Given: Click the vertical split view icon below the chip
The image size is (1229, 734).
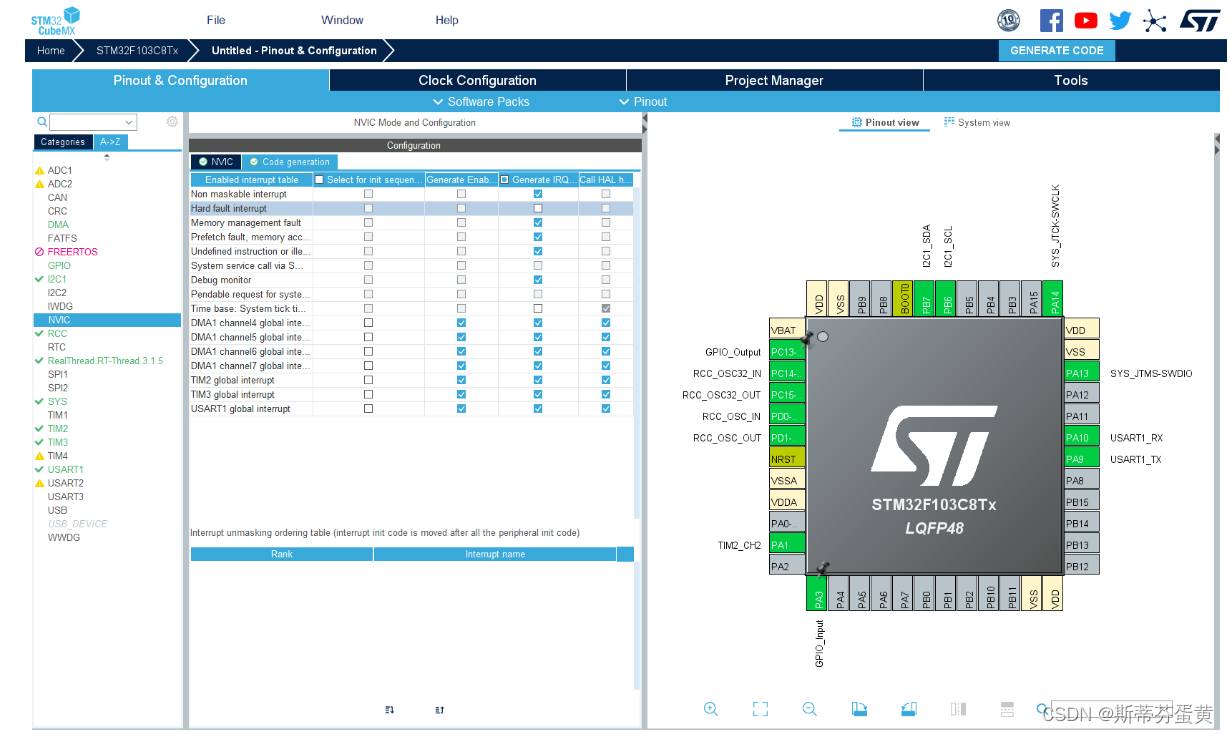Looking at the screenshot, I should pos(958,709).
